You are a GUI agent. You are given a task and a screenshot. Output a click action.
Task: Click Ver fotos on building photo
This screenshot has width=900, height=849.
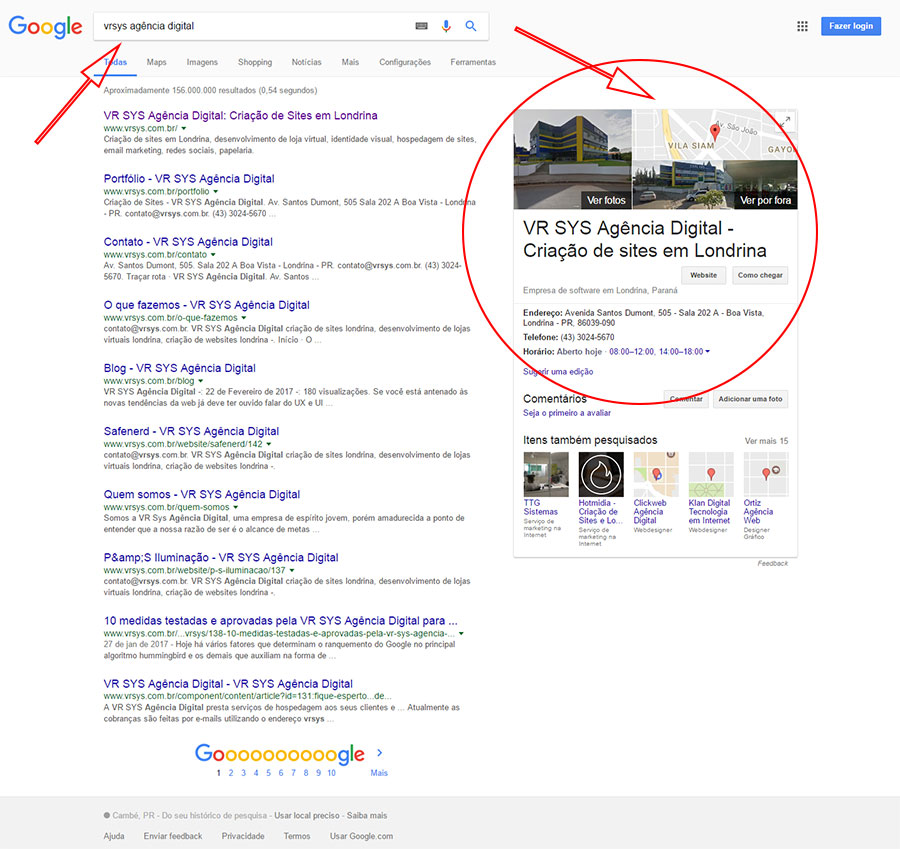click(x=606, y=200)
